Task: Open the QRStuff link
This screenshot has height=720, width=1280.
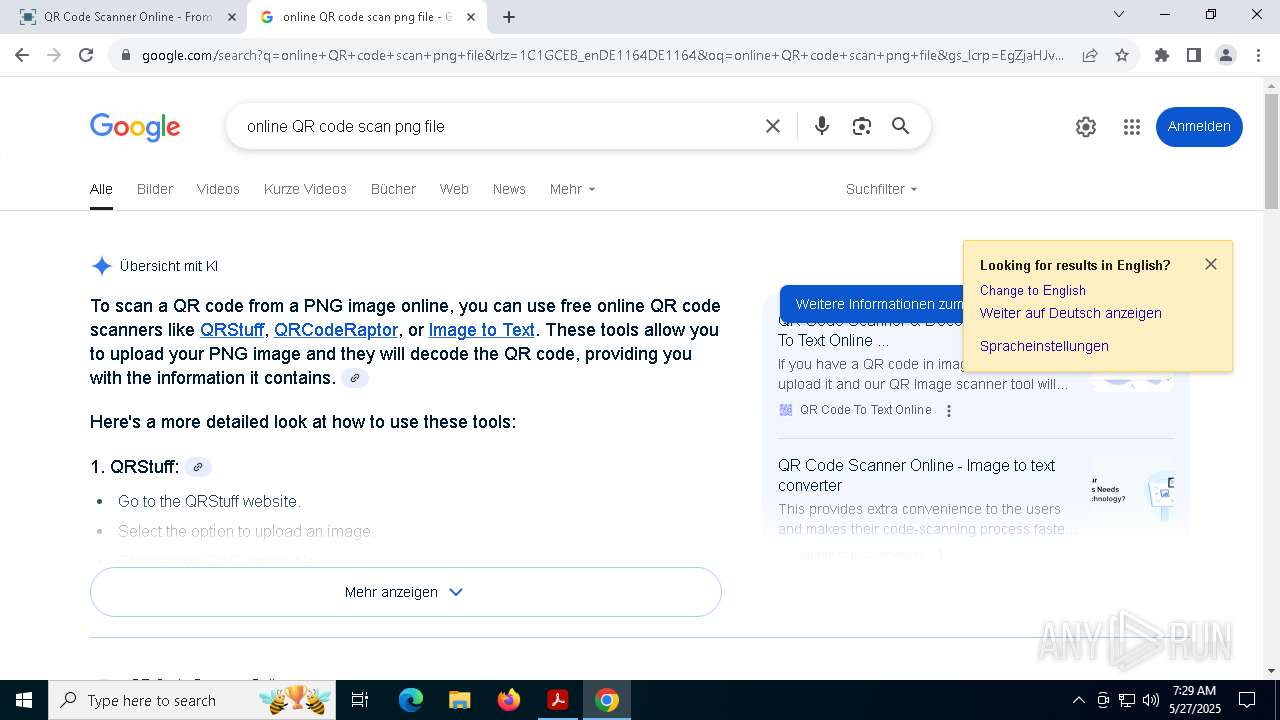Action: coord(232,330)
